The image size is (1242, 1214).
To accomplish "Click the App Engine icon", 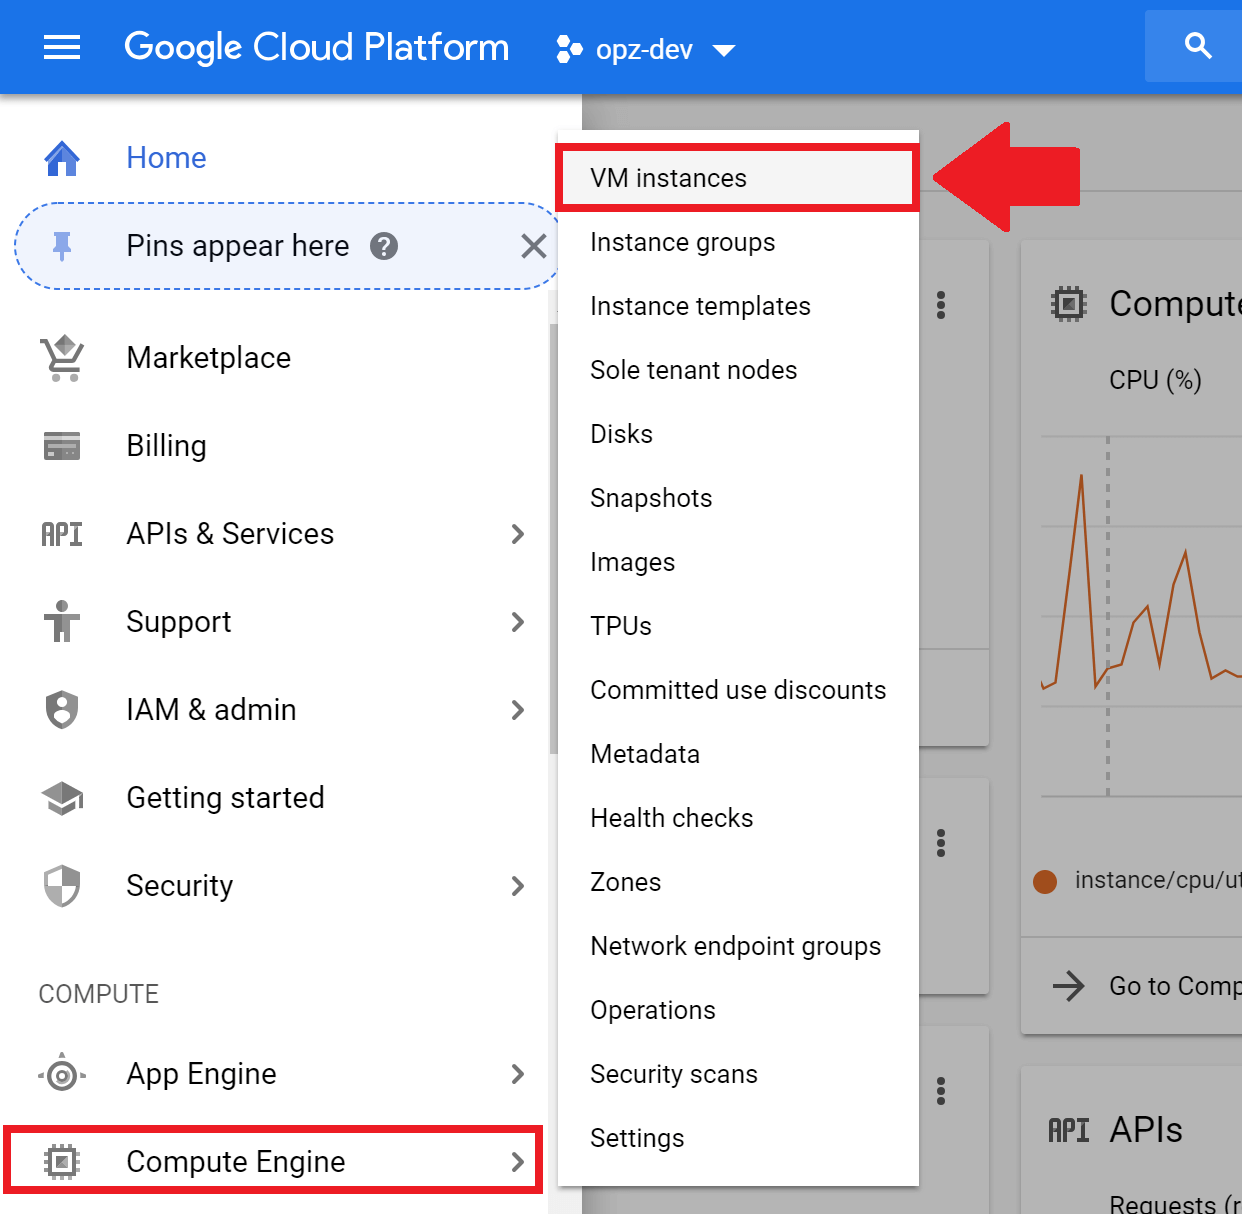I will point(62,1075).
